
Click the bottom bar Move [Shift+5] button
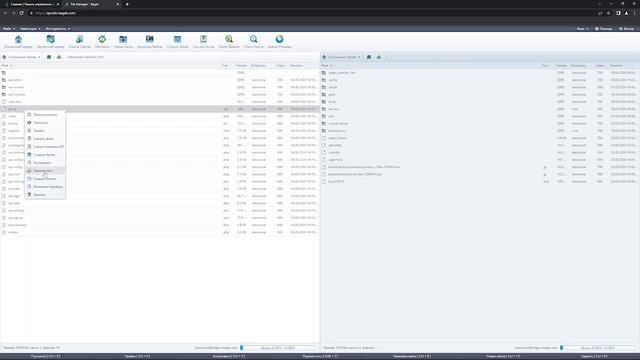point(320,356)
